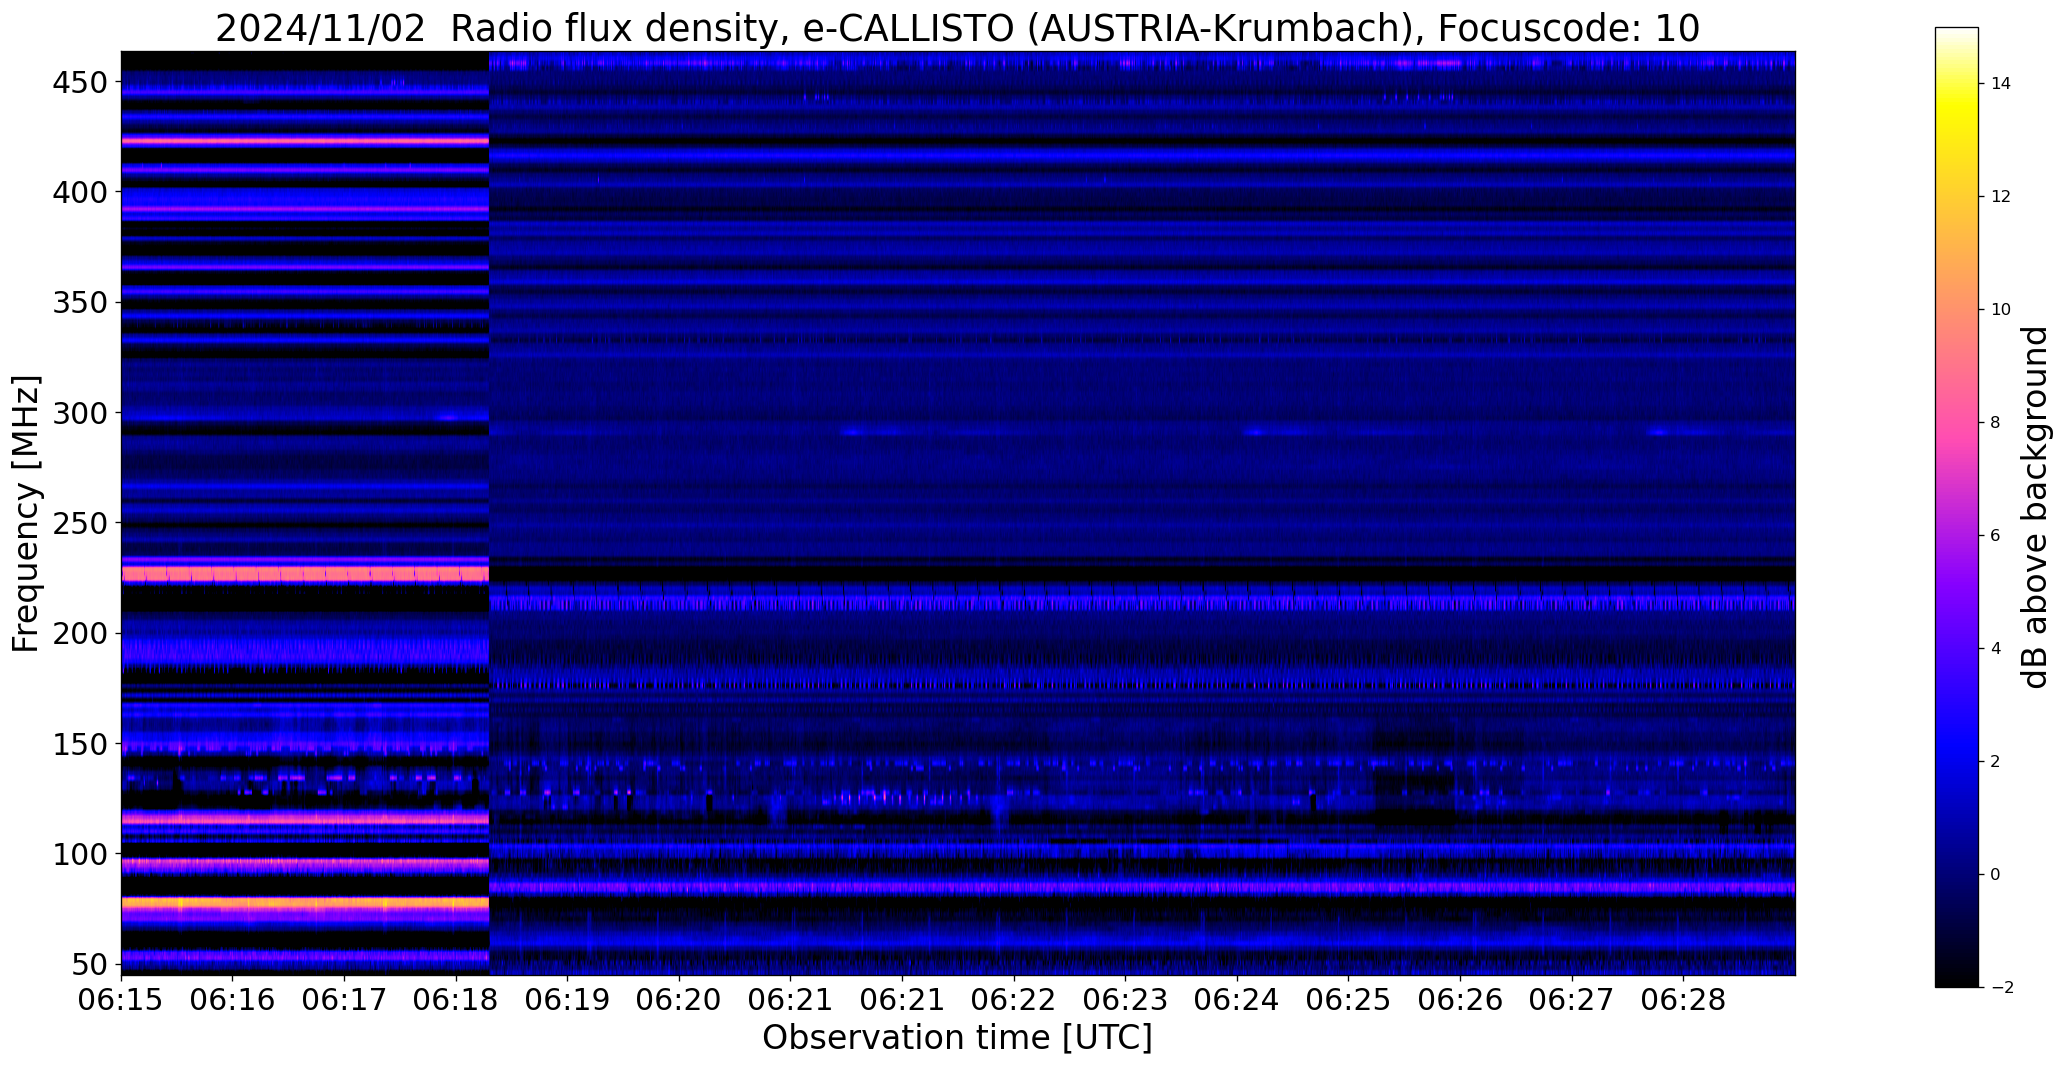Click the time tick label 06:23
2066x1067 pixels.
coord(1126,1000)
